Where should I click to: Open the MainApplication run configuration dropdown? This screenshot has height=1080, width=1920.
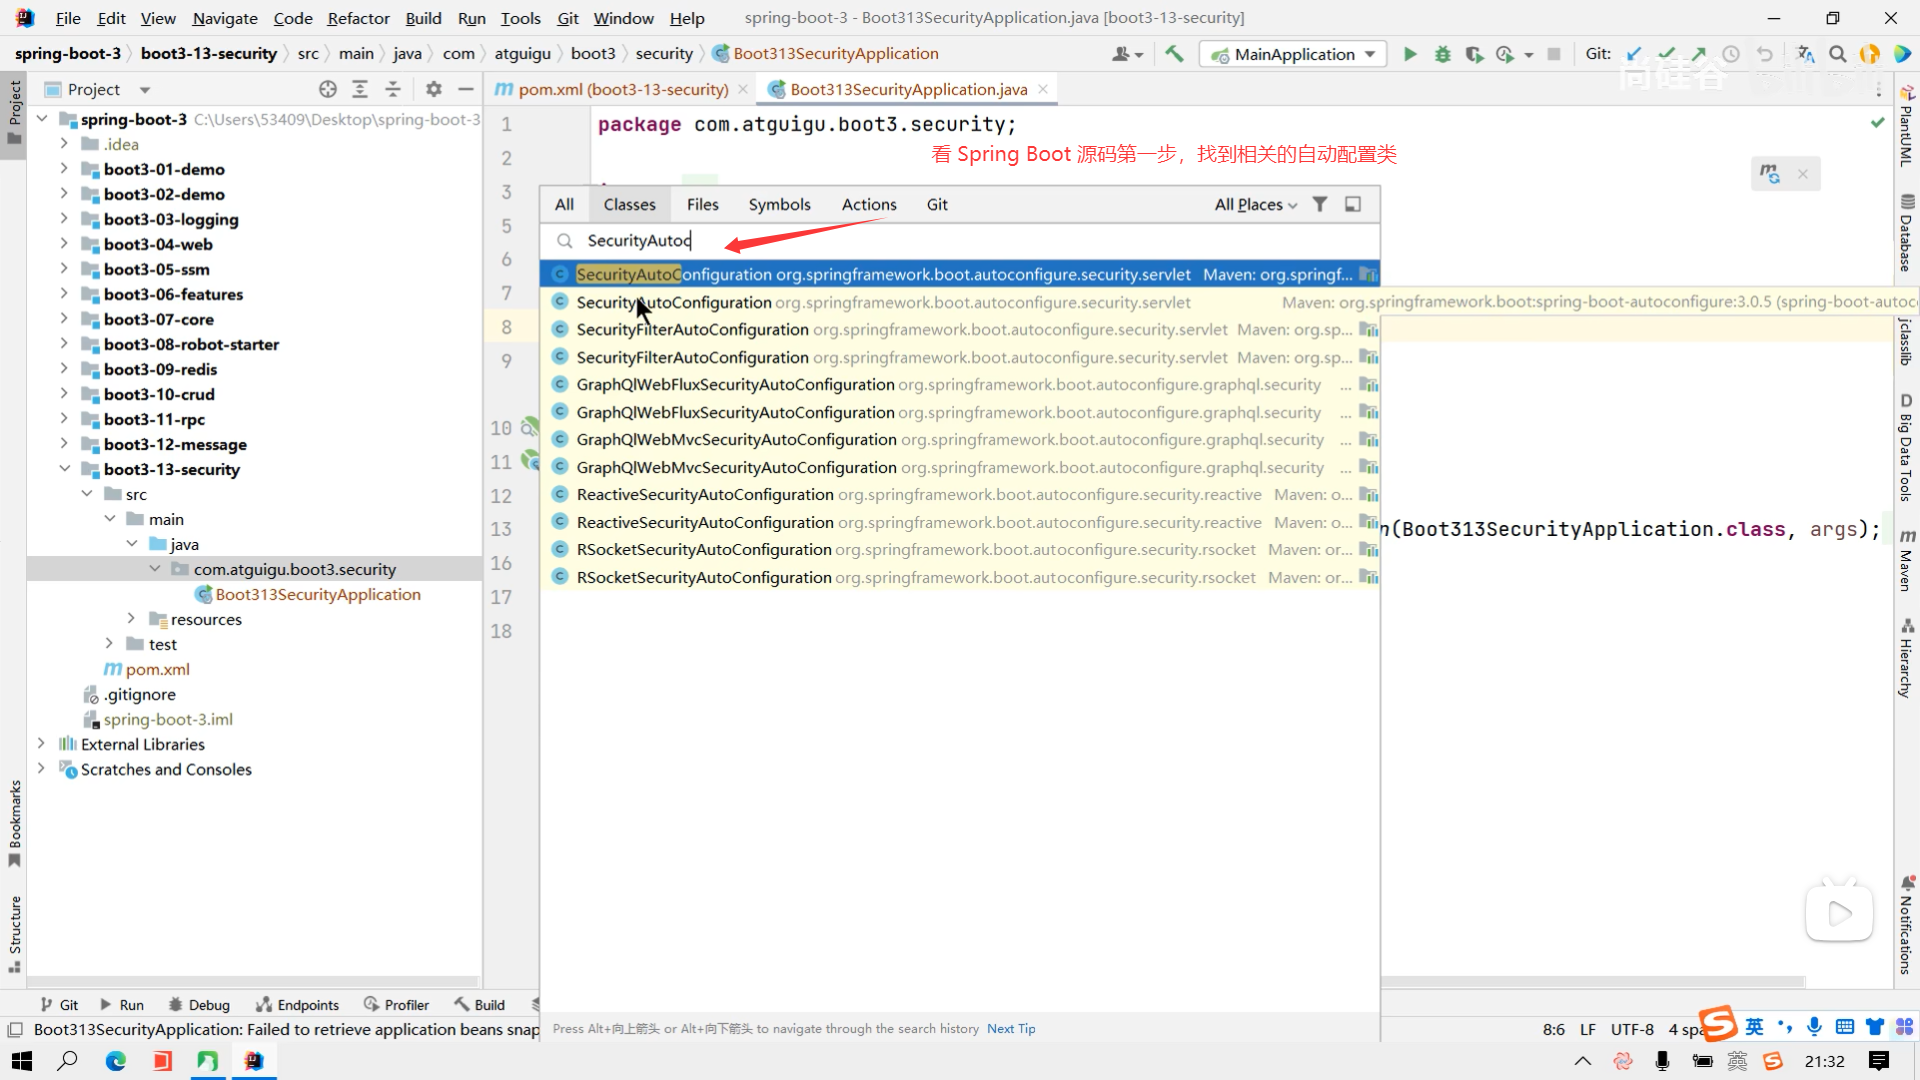click(1293, 54)
